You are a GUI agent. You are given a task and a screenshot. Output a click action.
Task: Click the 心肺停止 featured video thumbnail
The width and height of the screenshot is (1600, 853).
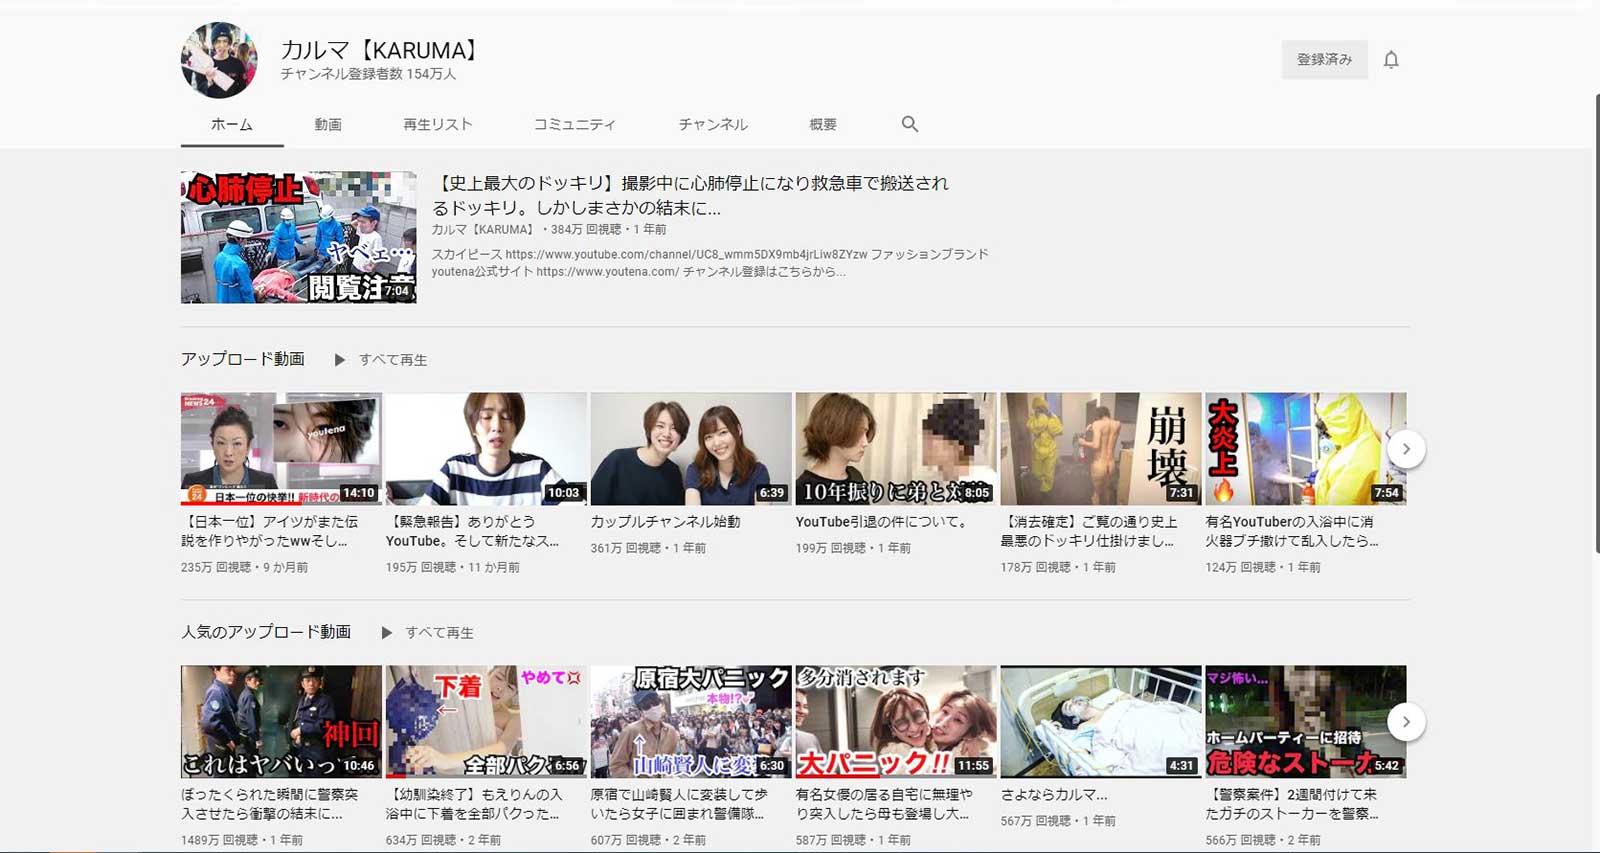(x=298, y=237)
